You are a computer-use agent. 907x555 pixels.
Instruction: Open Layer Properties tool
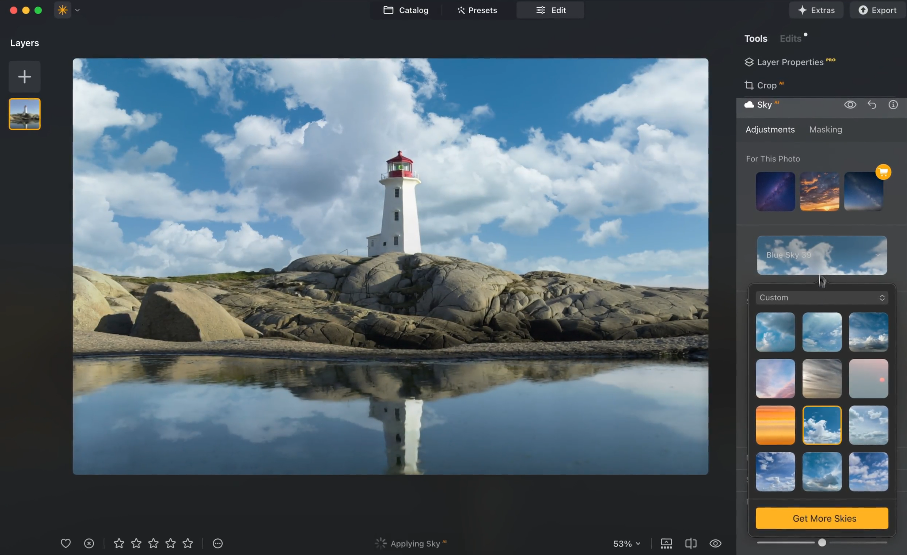pos(789,62)
